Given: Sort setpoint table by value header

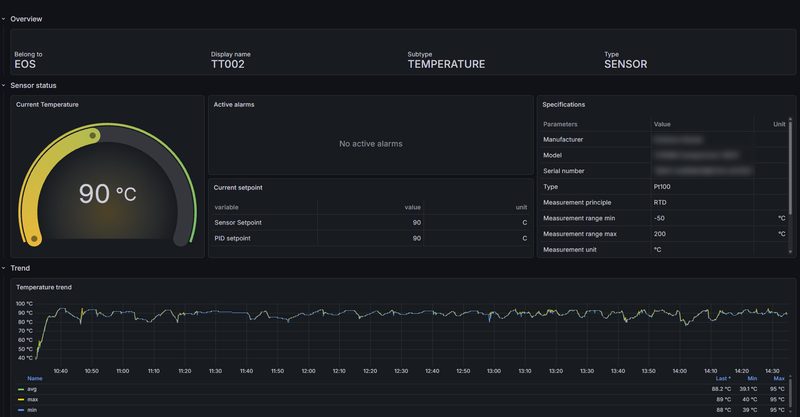Looking at the screenshot, I should pos(413,207).
